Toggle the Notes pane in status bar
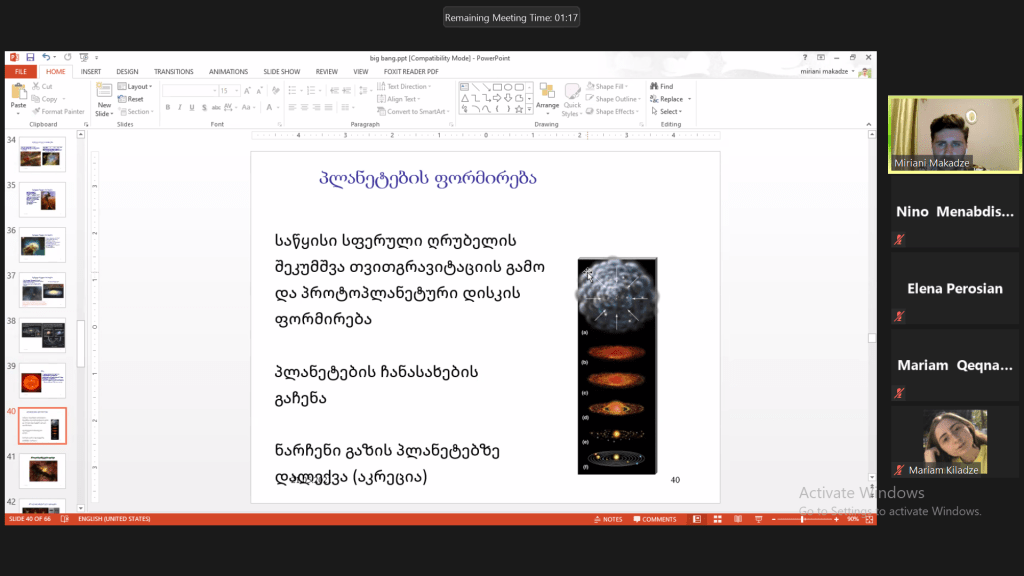Viewport: 1024px width, 576px height. 608,519
